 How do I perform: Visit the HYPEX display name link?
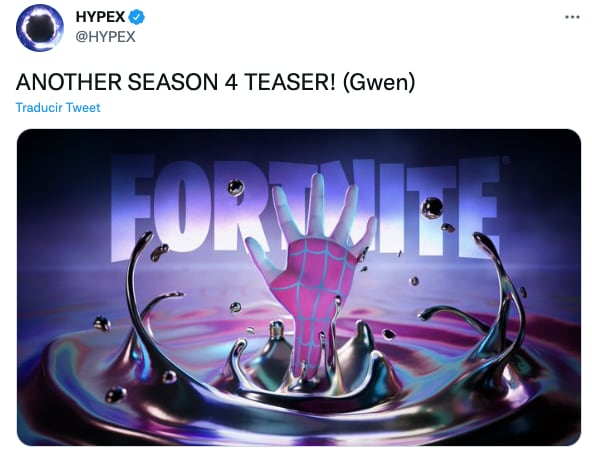[x=100, y=17]
